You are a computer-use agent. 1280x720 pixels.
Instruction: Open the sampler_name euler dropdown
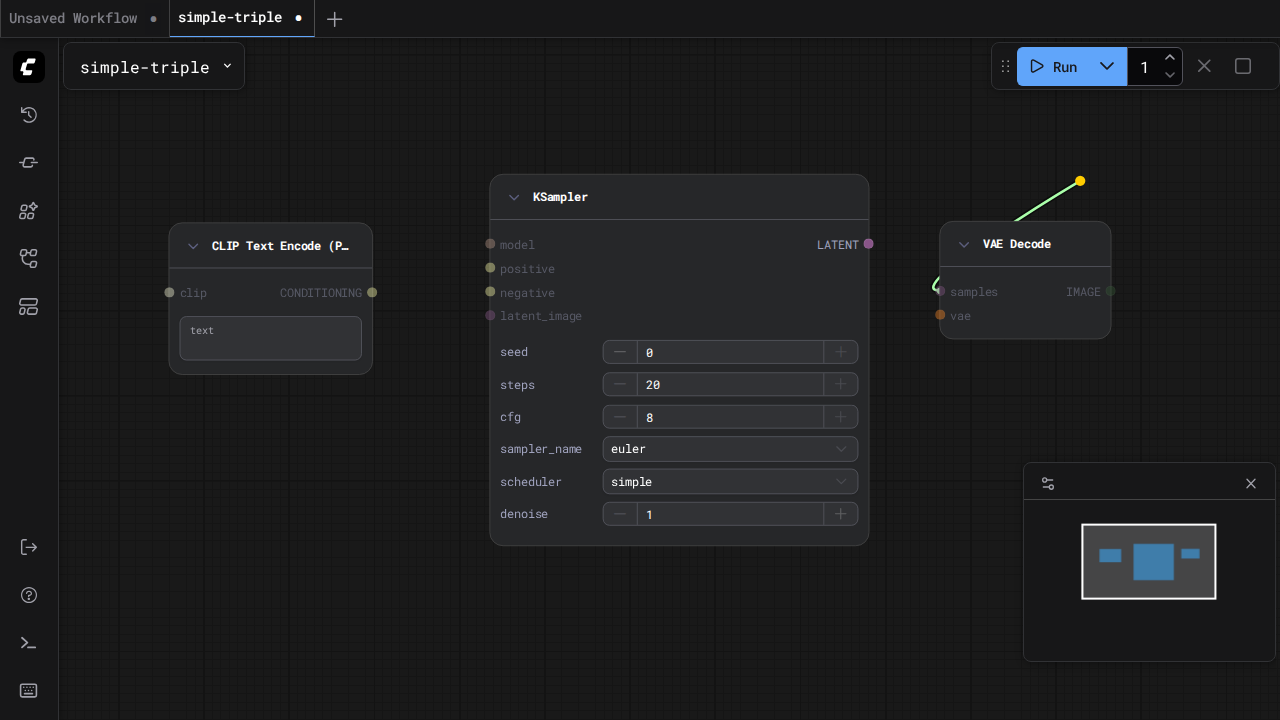click(x=730, y=449)
